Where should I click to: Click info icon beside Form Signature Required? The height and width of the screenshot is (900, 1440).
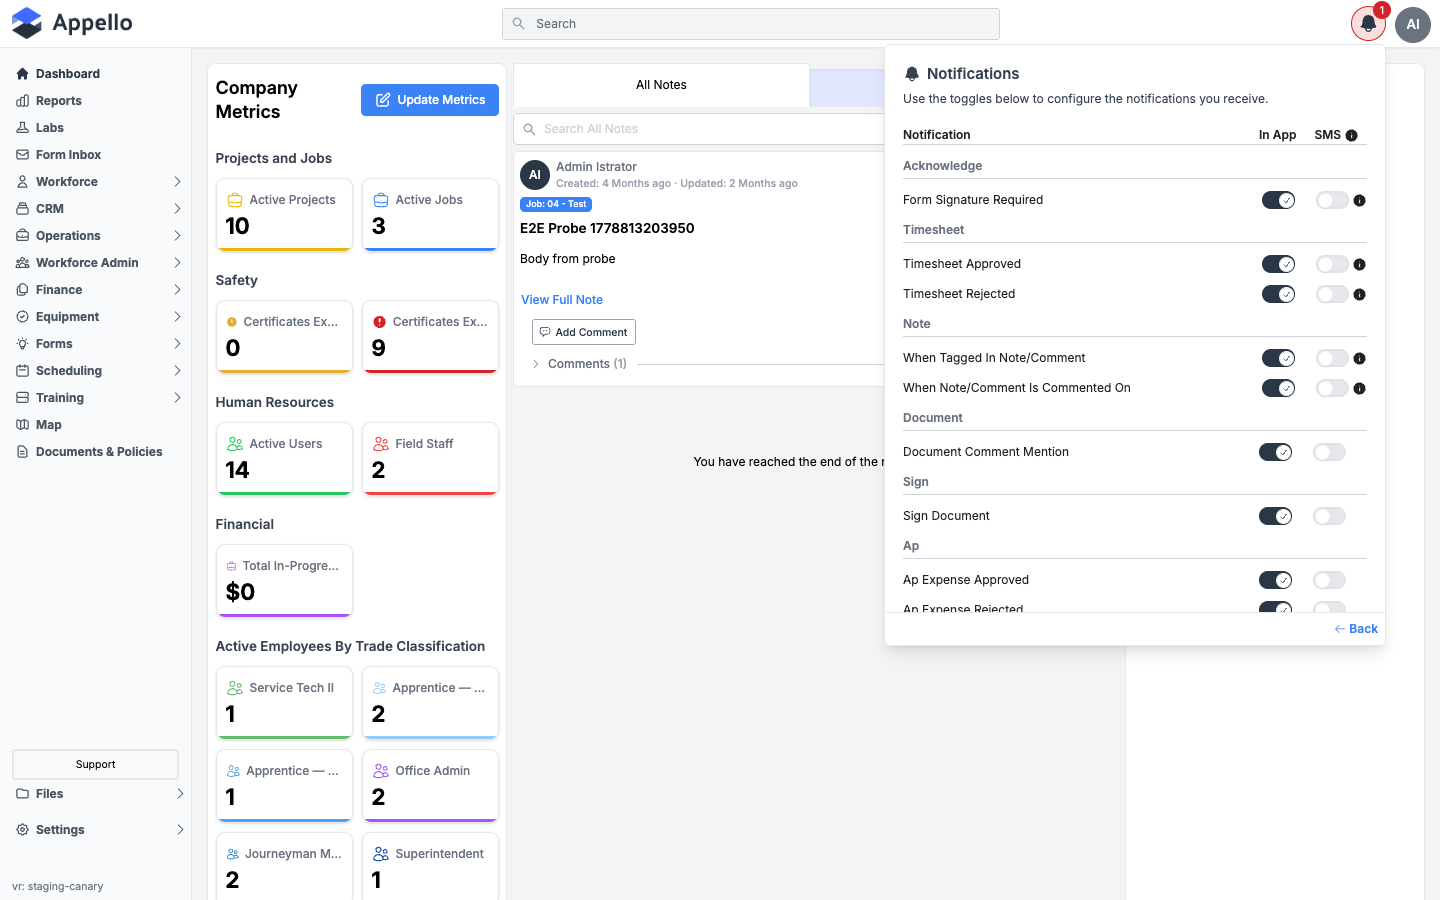[1359, 201]
